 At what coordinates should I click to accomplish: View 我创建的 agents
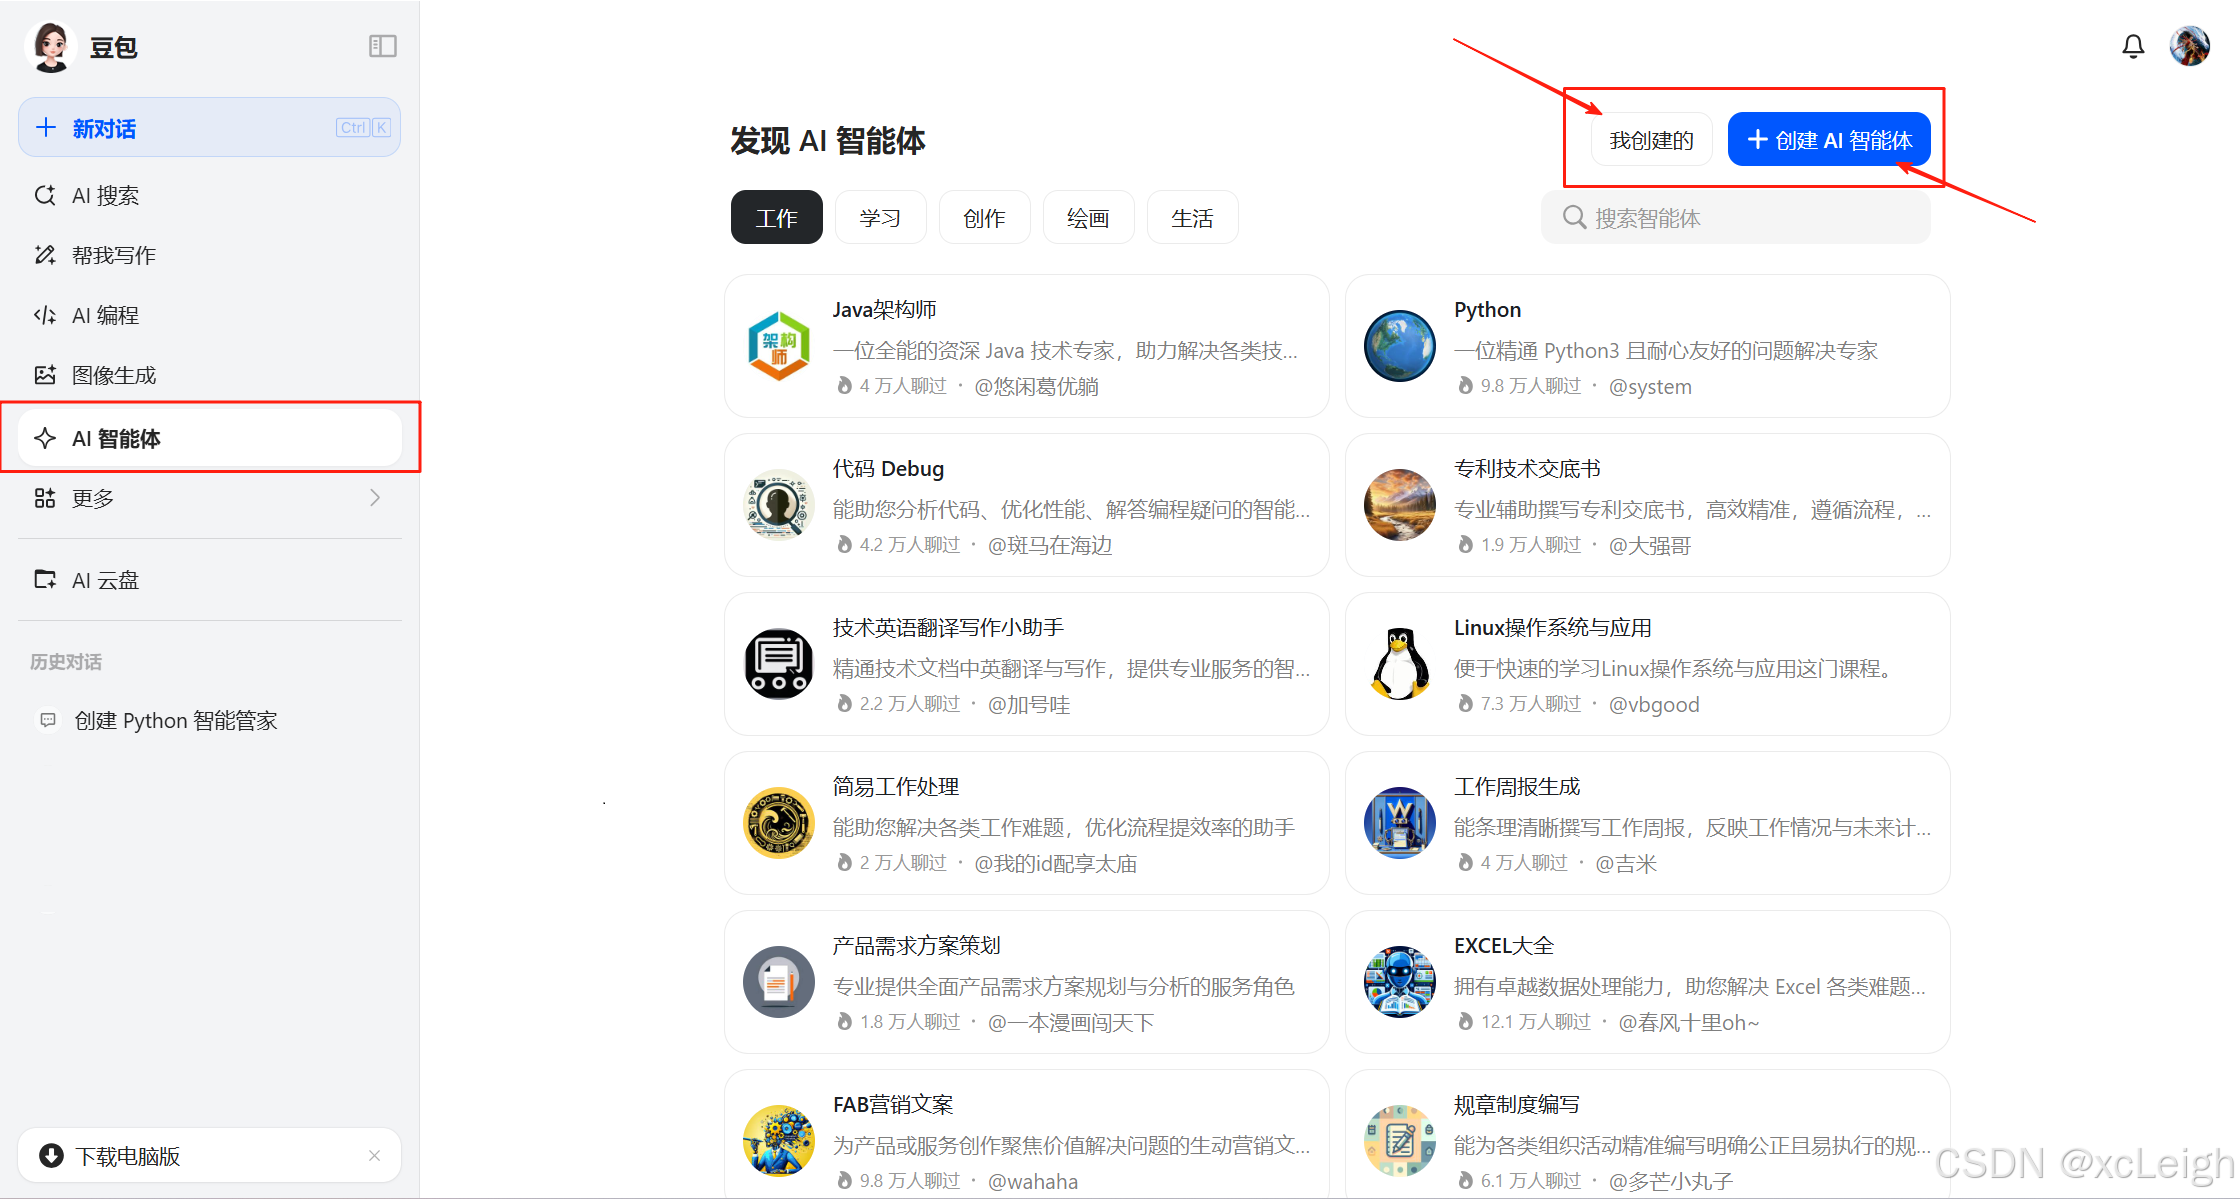click(x=1651, y=139)
